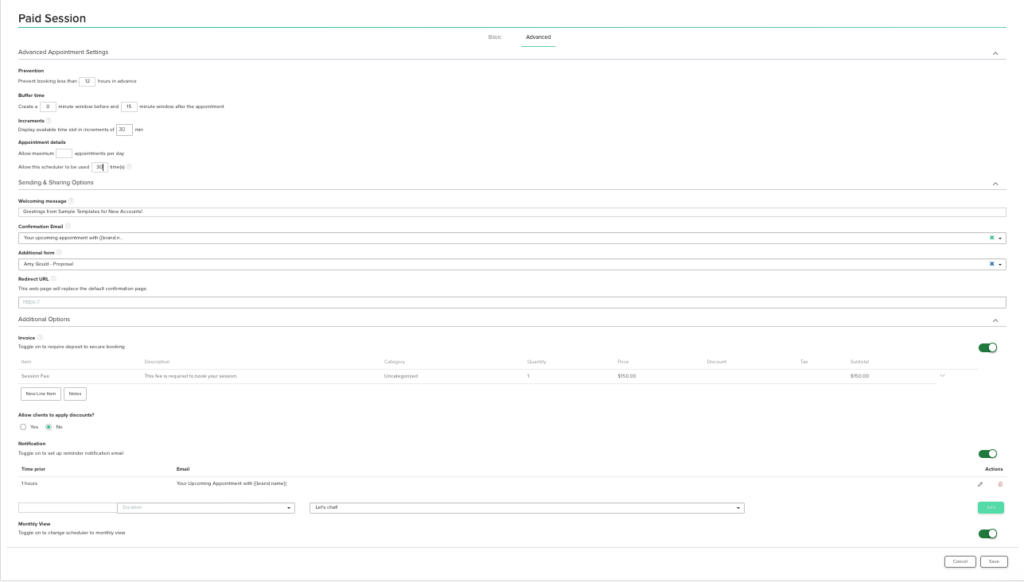Open the Duration dropdown
Screen dimensions: 1024x582
[206, 508]
